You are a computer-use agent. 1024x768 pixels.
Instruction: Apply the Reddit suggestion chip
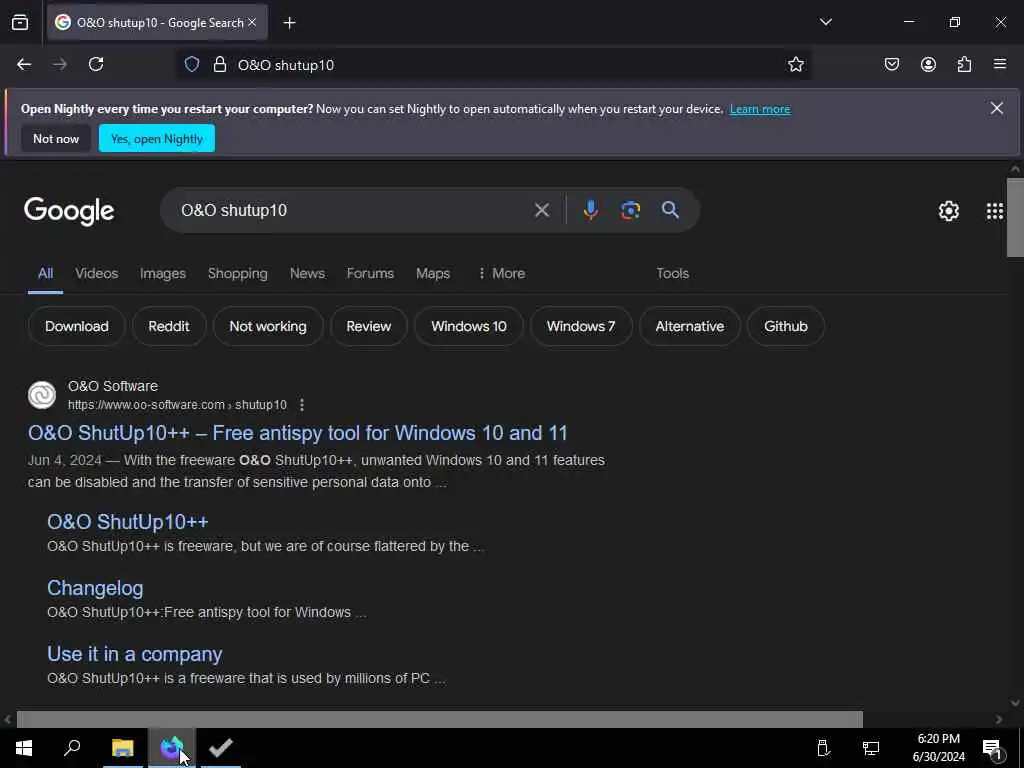point(168,327)
